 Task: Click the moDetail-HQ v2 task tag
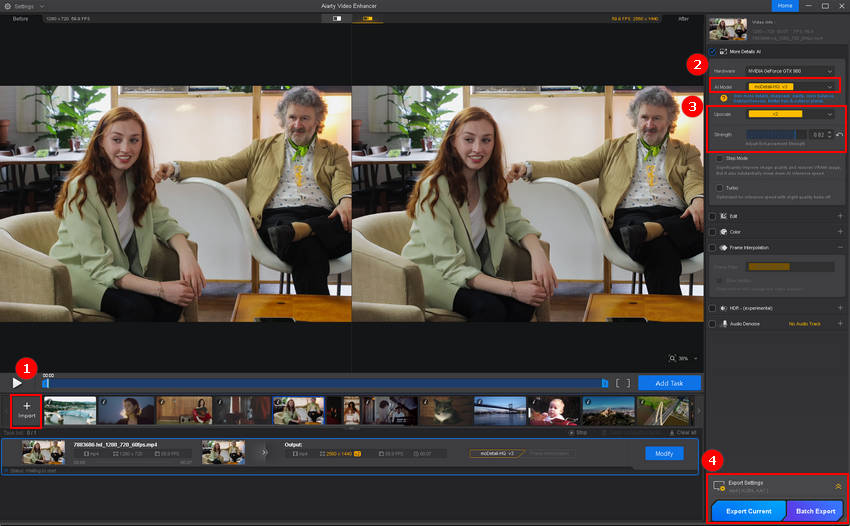497,453
